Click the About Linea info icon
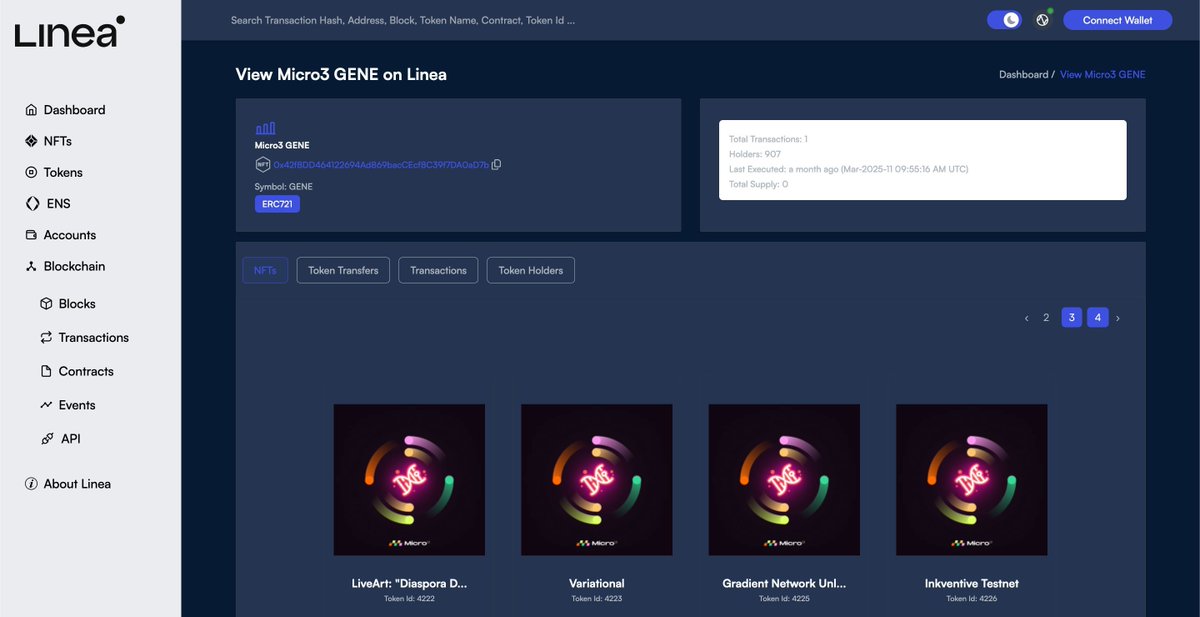This screenshot has width=1200, height=617. pos(31,484)
